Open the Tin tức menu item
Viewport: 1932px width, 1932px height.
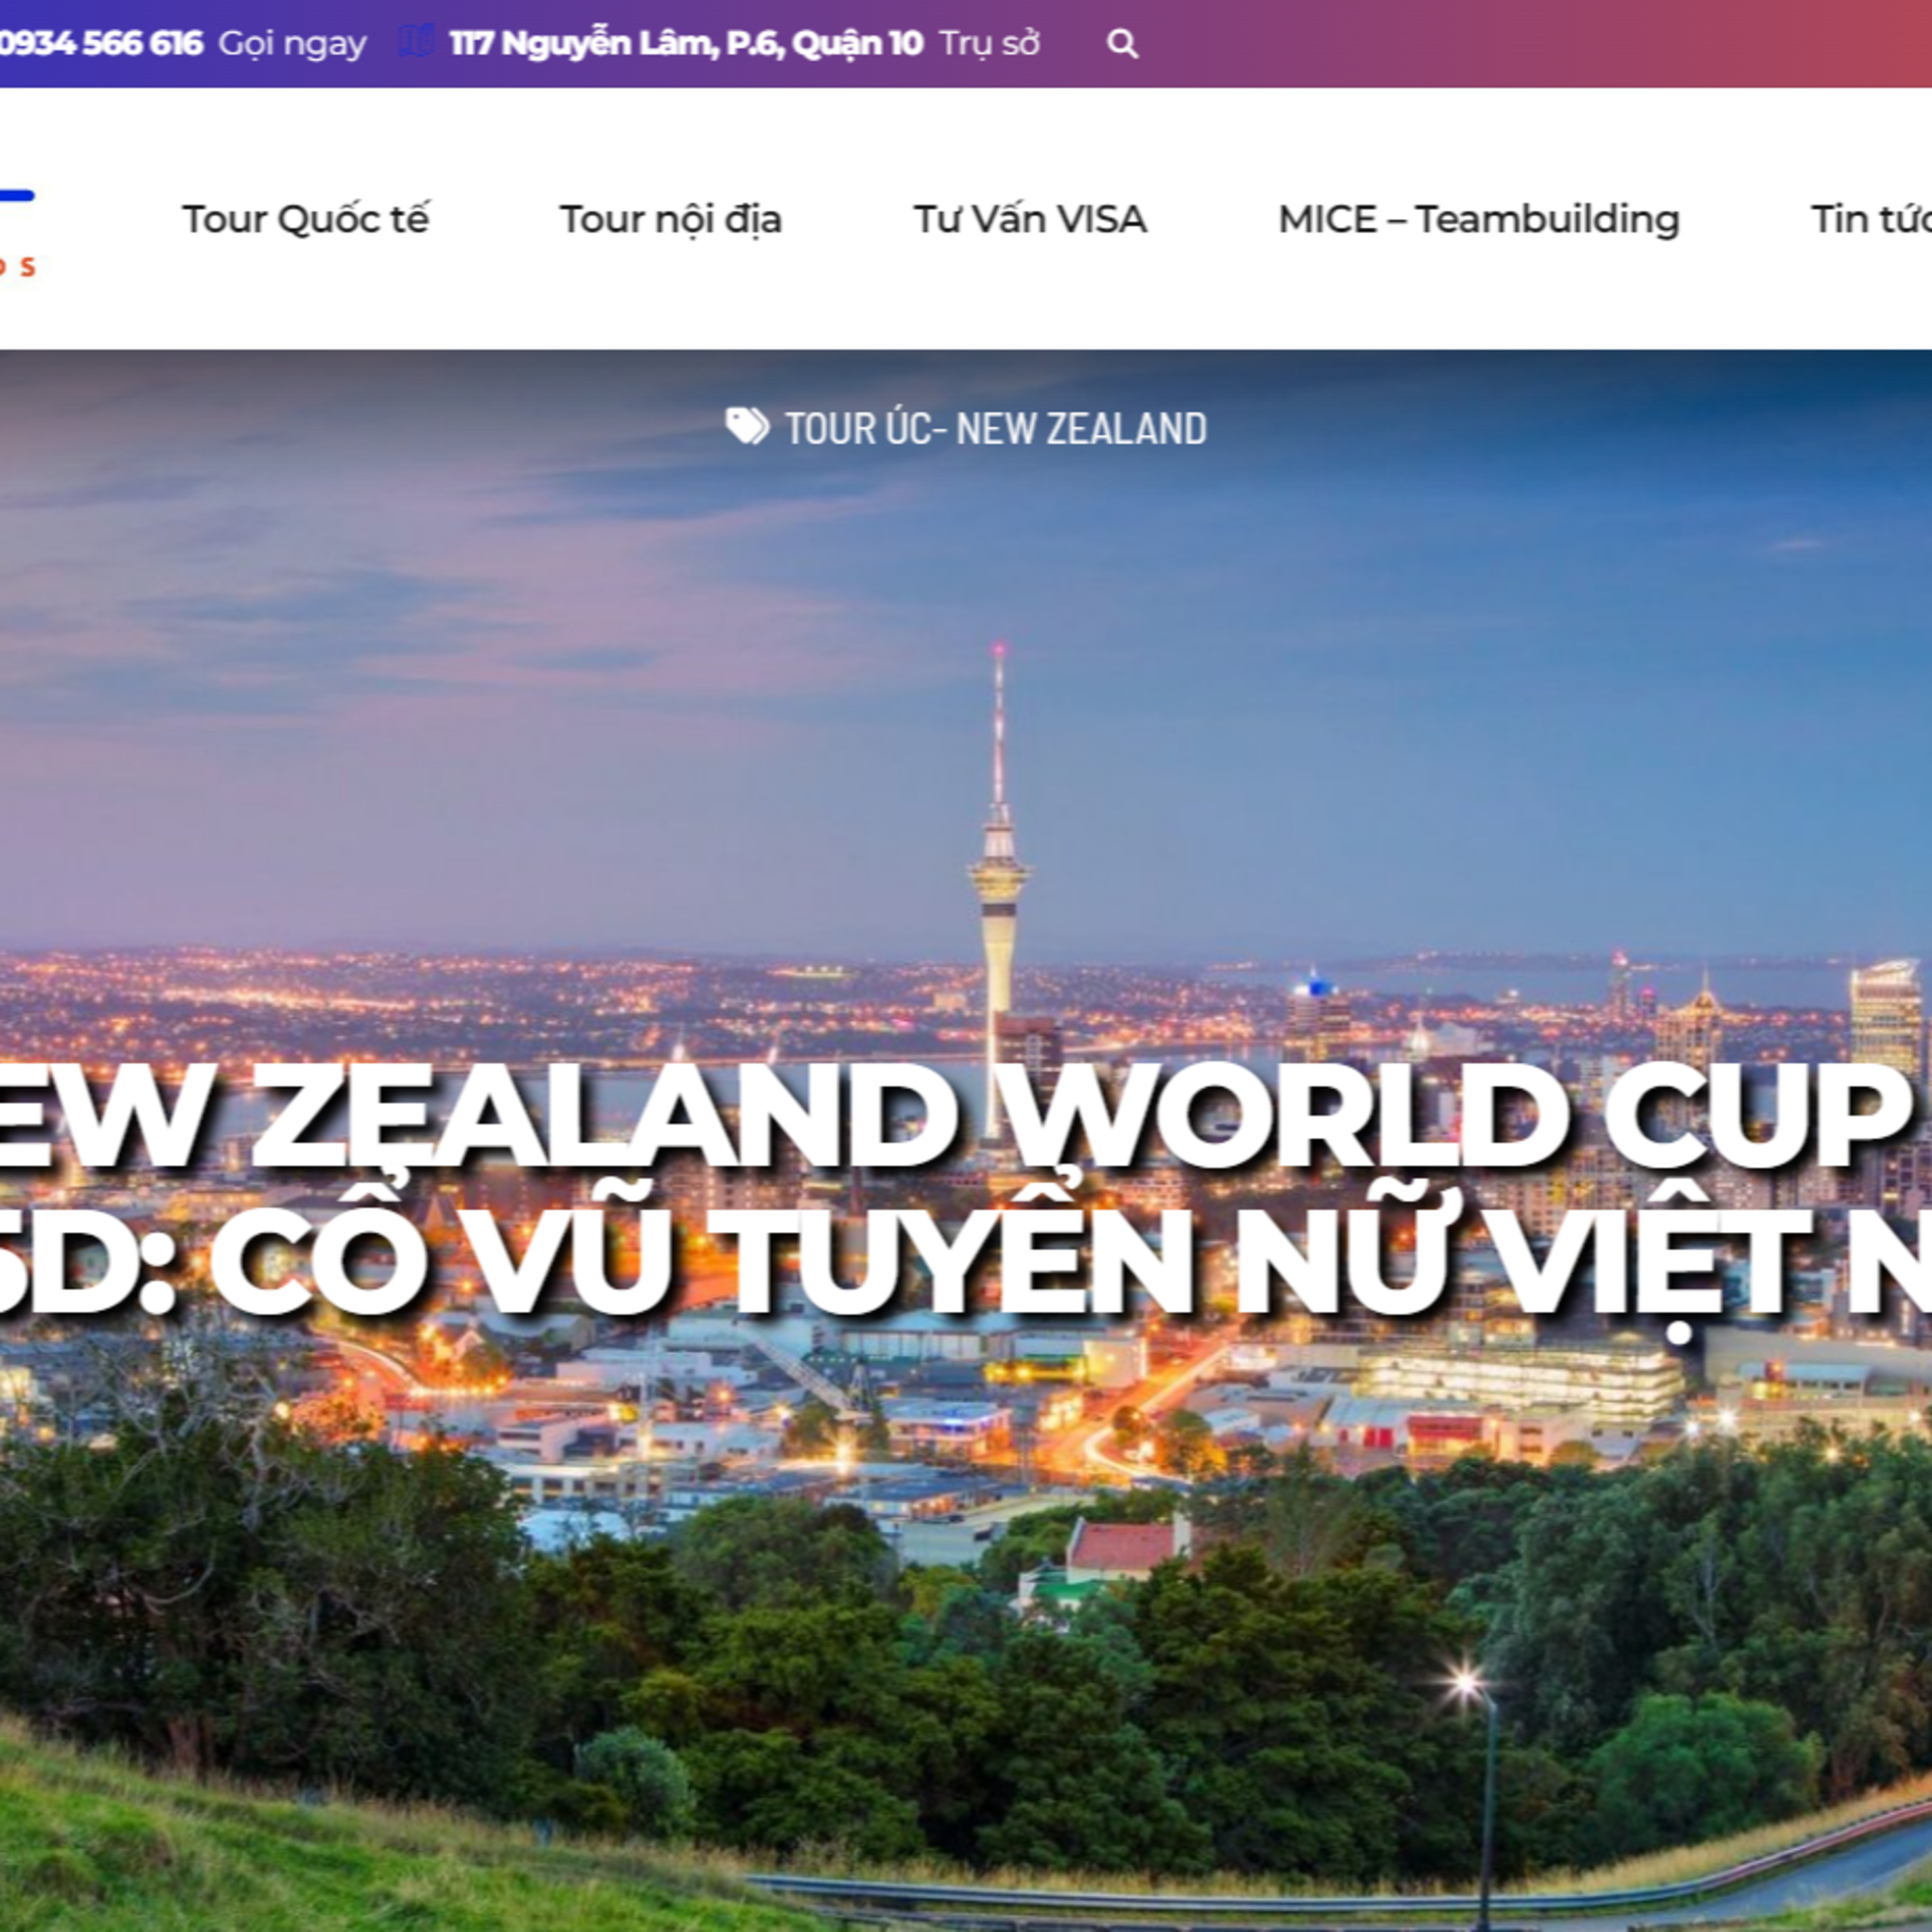pos(1870,220)
